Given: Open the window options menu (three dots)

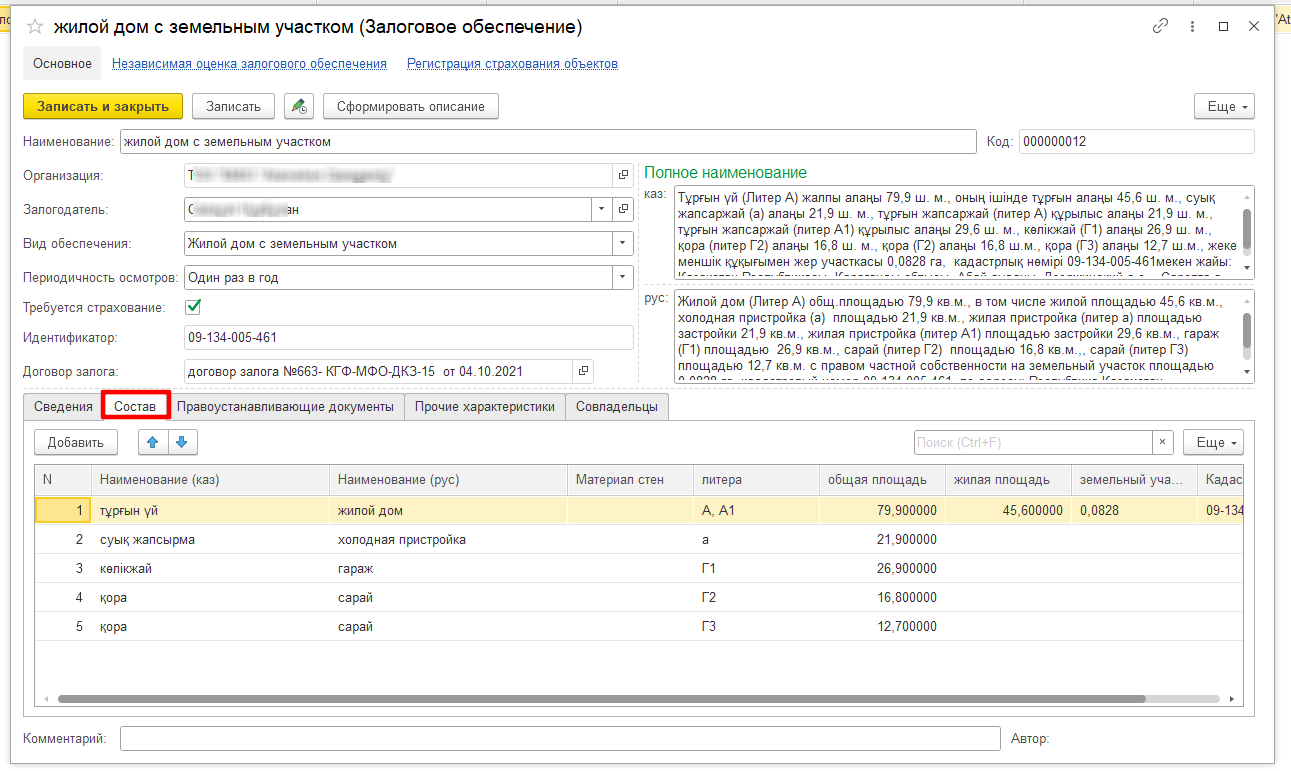Looking at the screenshot, I should click(1192, 27).
